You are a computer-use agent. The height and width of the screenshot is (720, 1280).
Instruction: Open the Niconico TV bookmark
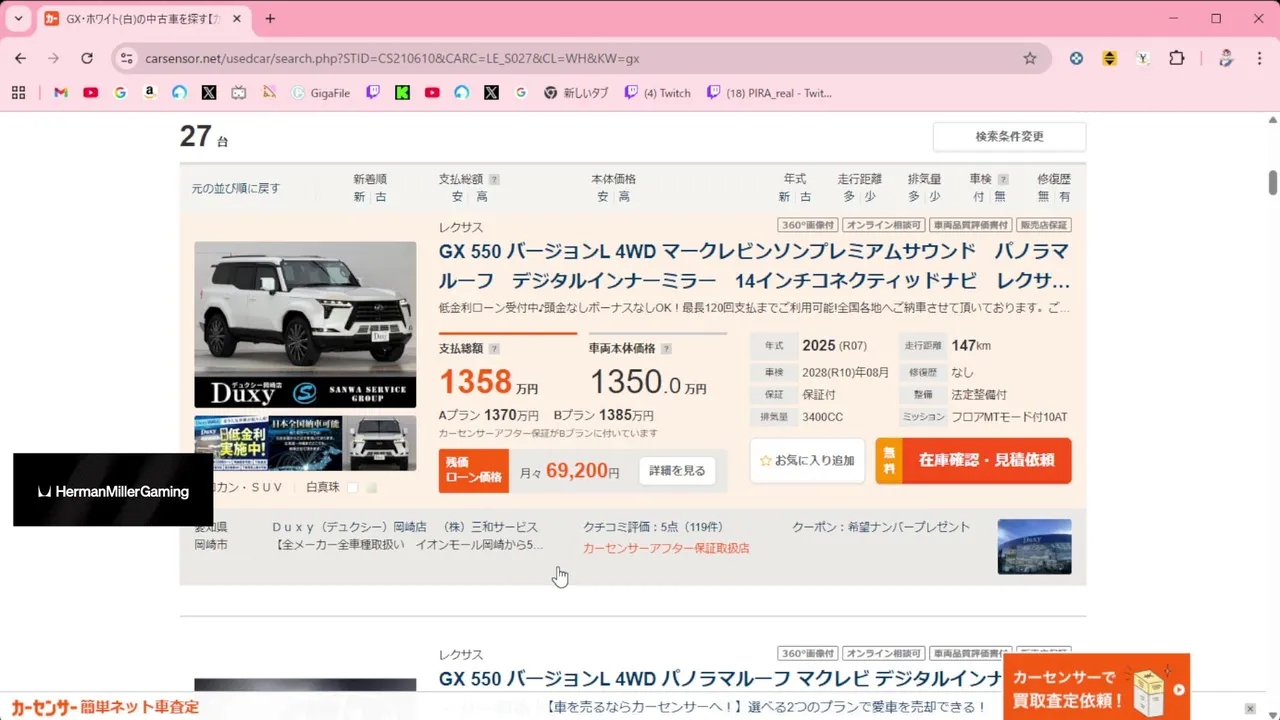(x=238, y=93)
